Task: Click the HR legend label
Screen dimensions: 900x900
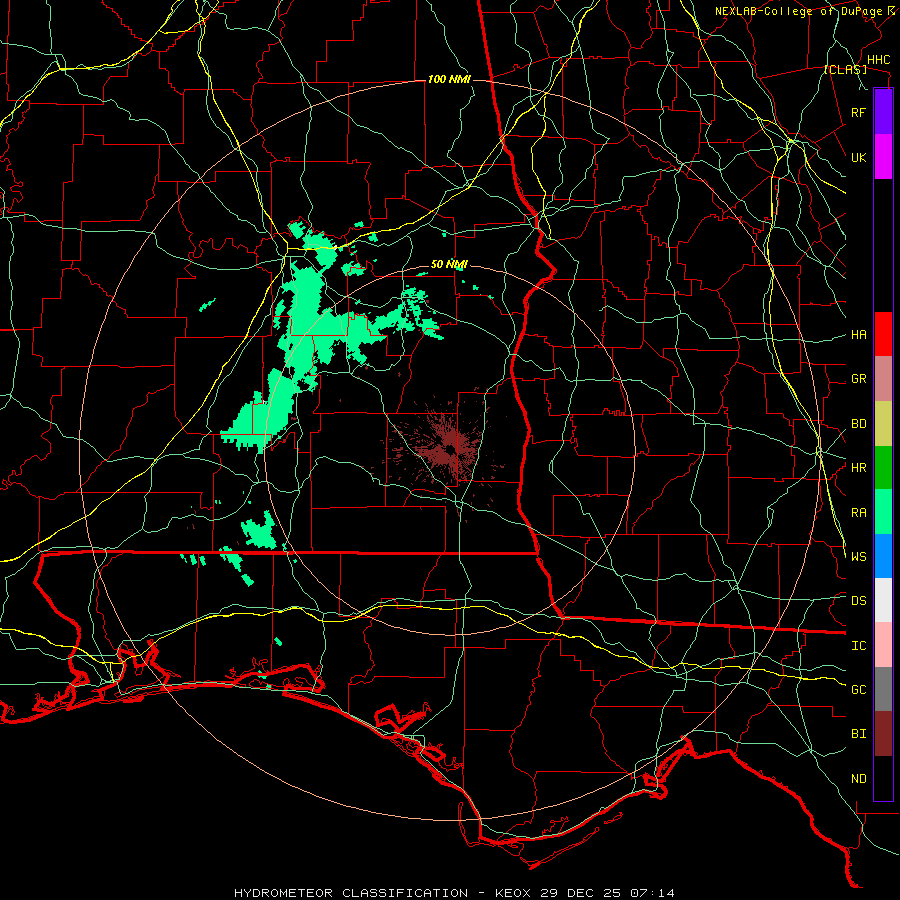Action: pyautogui.click(x=858, y=468)
